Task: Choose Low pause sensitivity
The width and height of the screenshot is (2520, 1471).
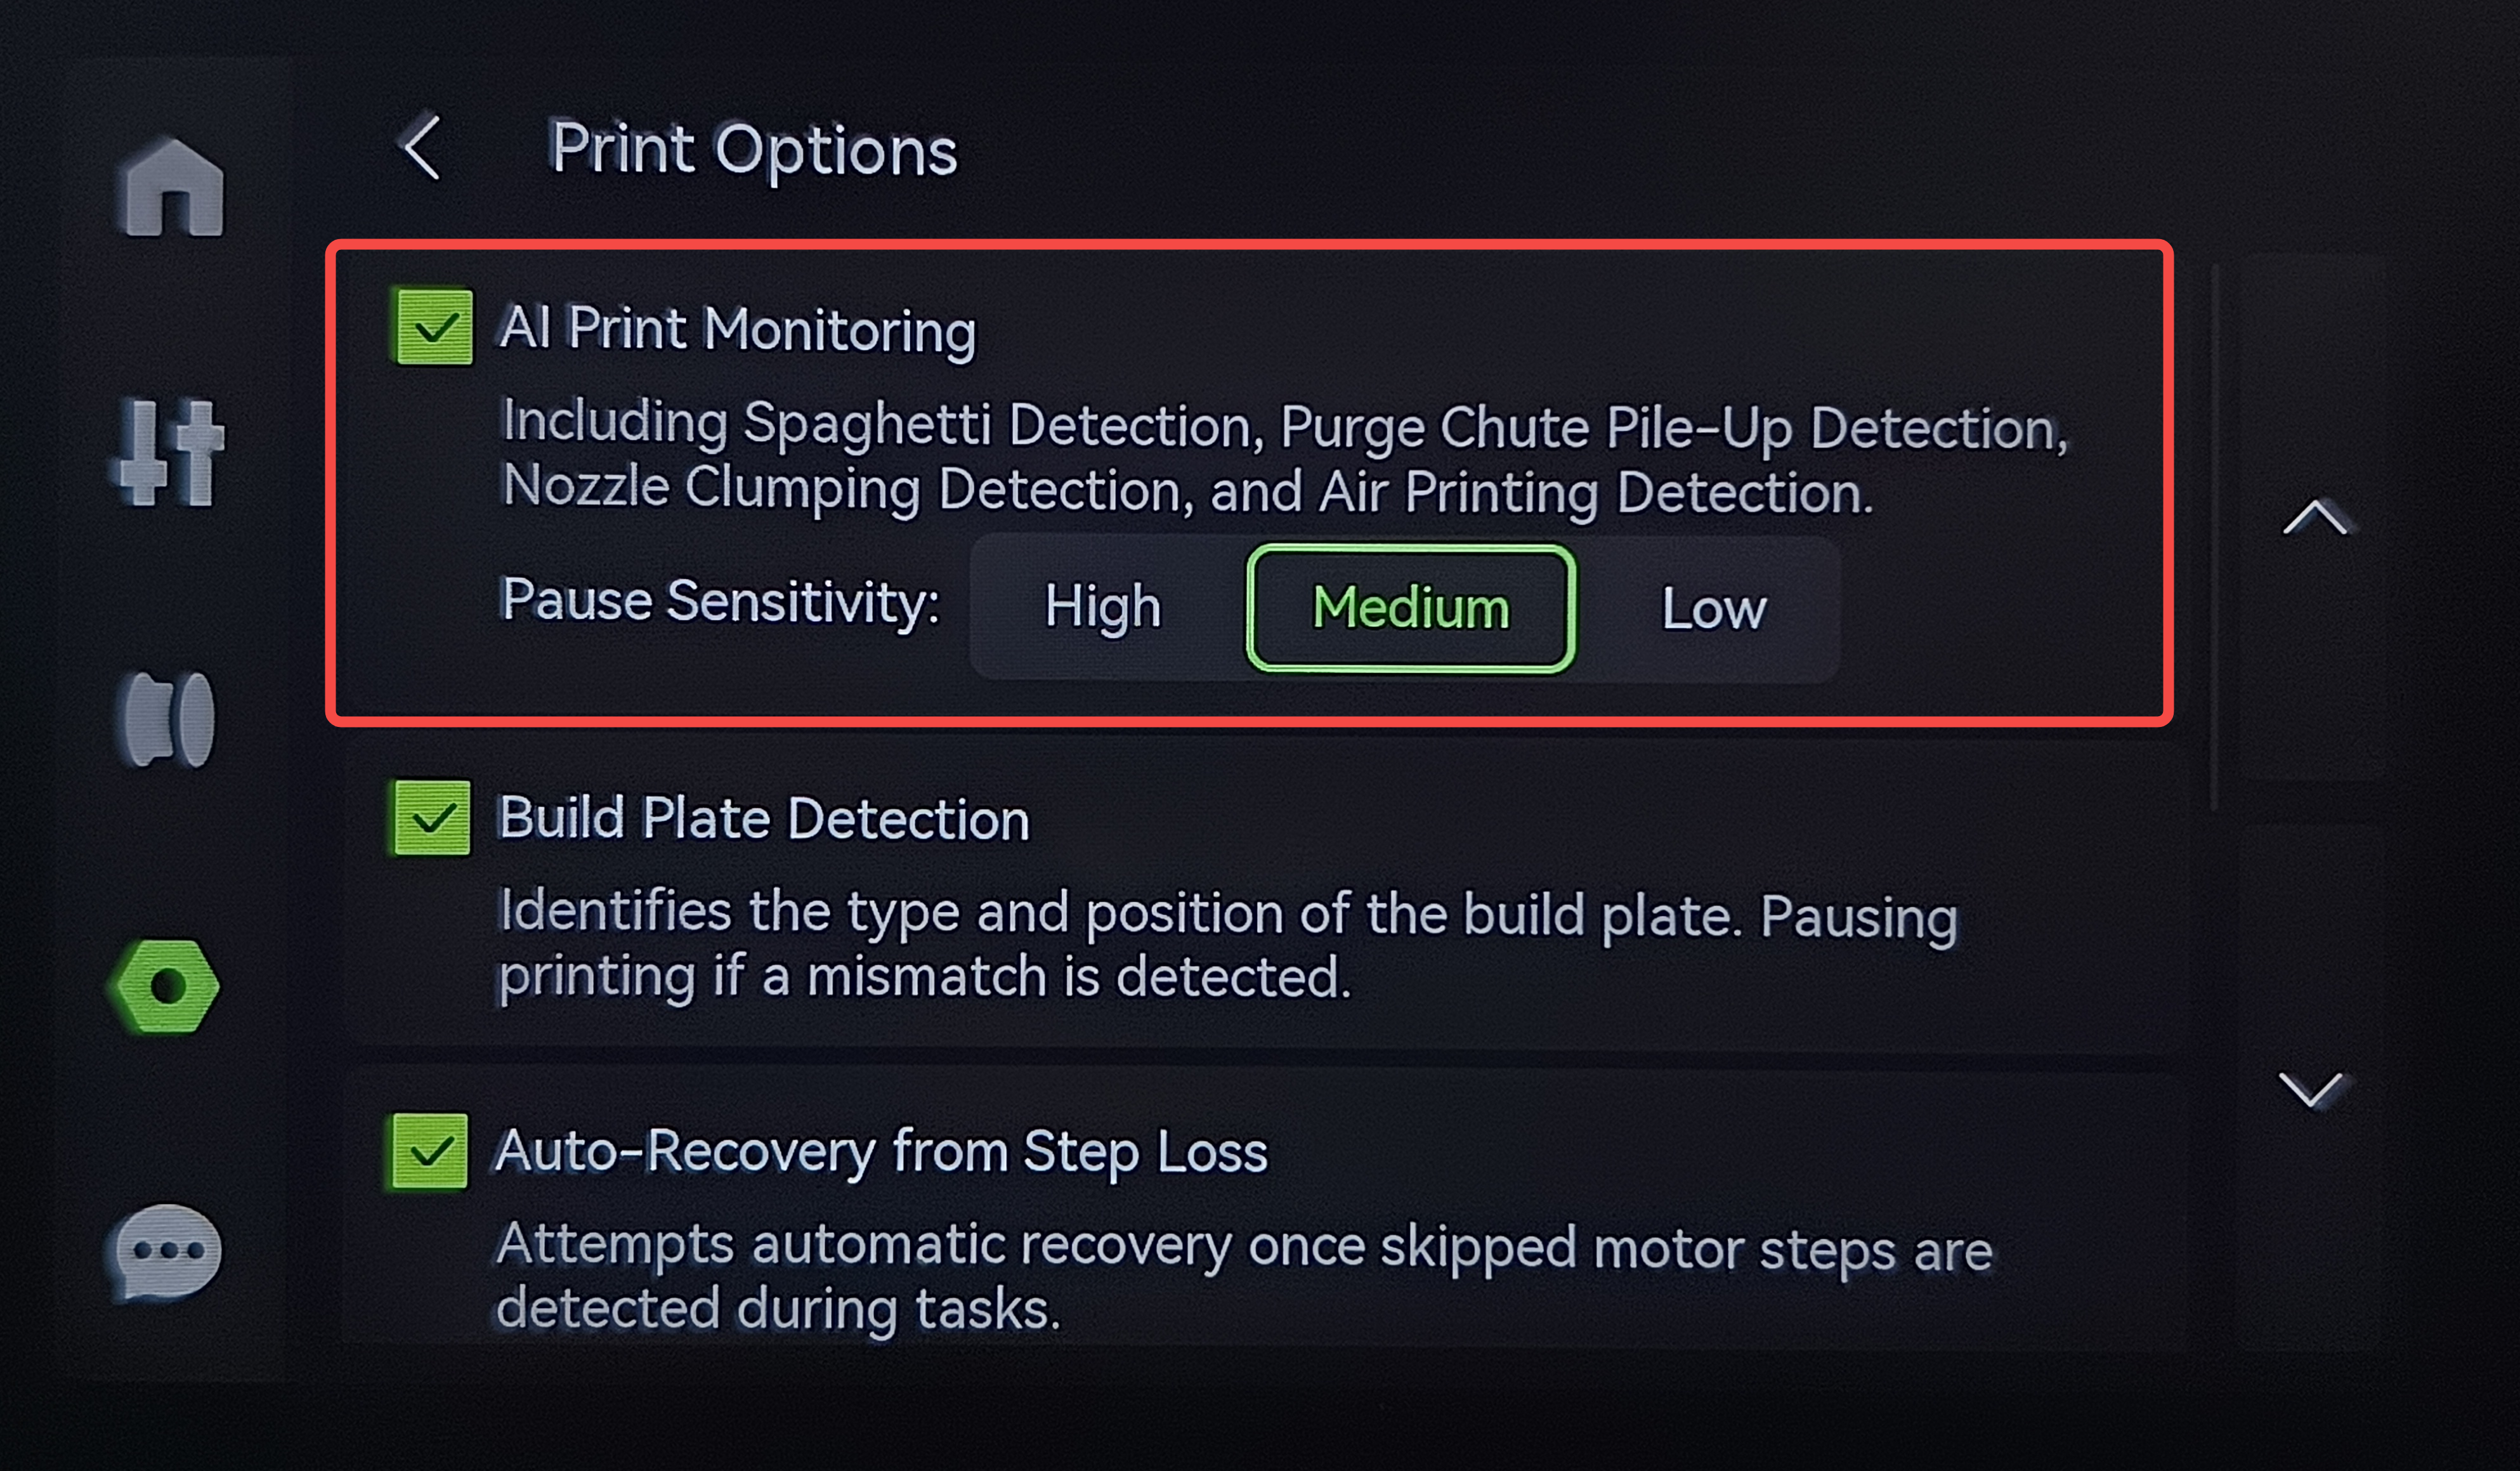Action: tap(1713, 608)
